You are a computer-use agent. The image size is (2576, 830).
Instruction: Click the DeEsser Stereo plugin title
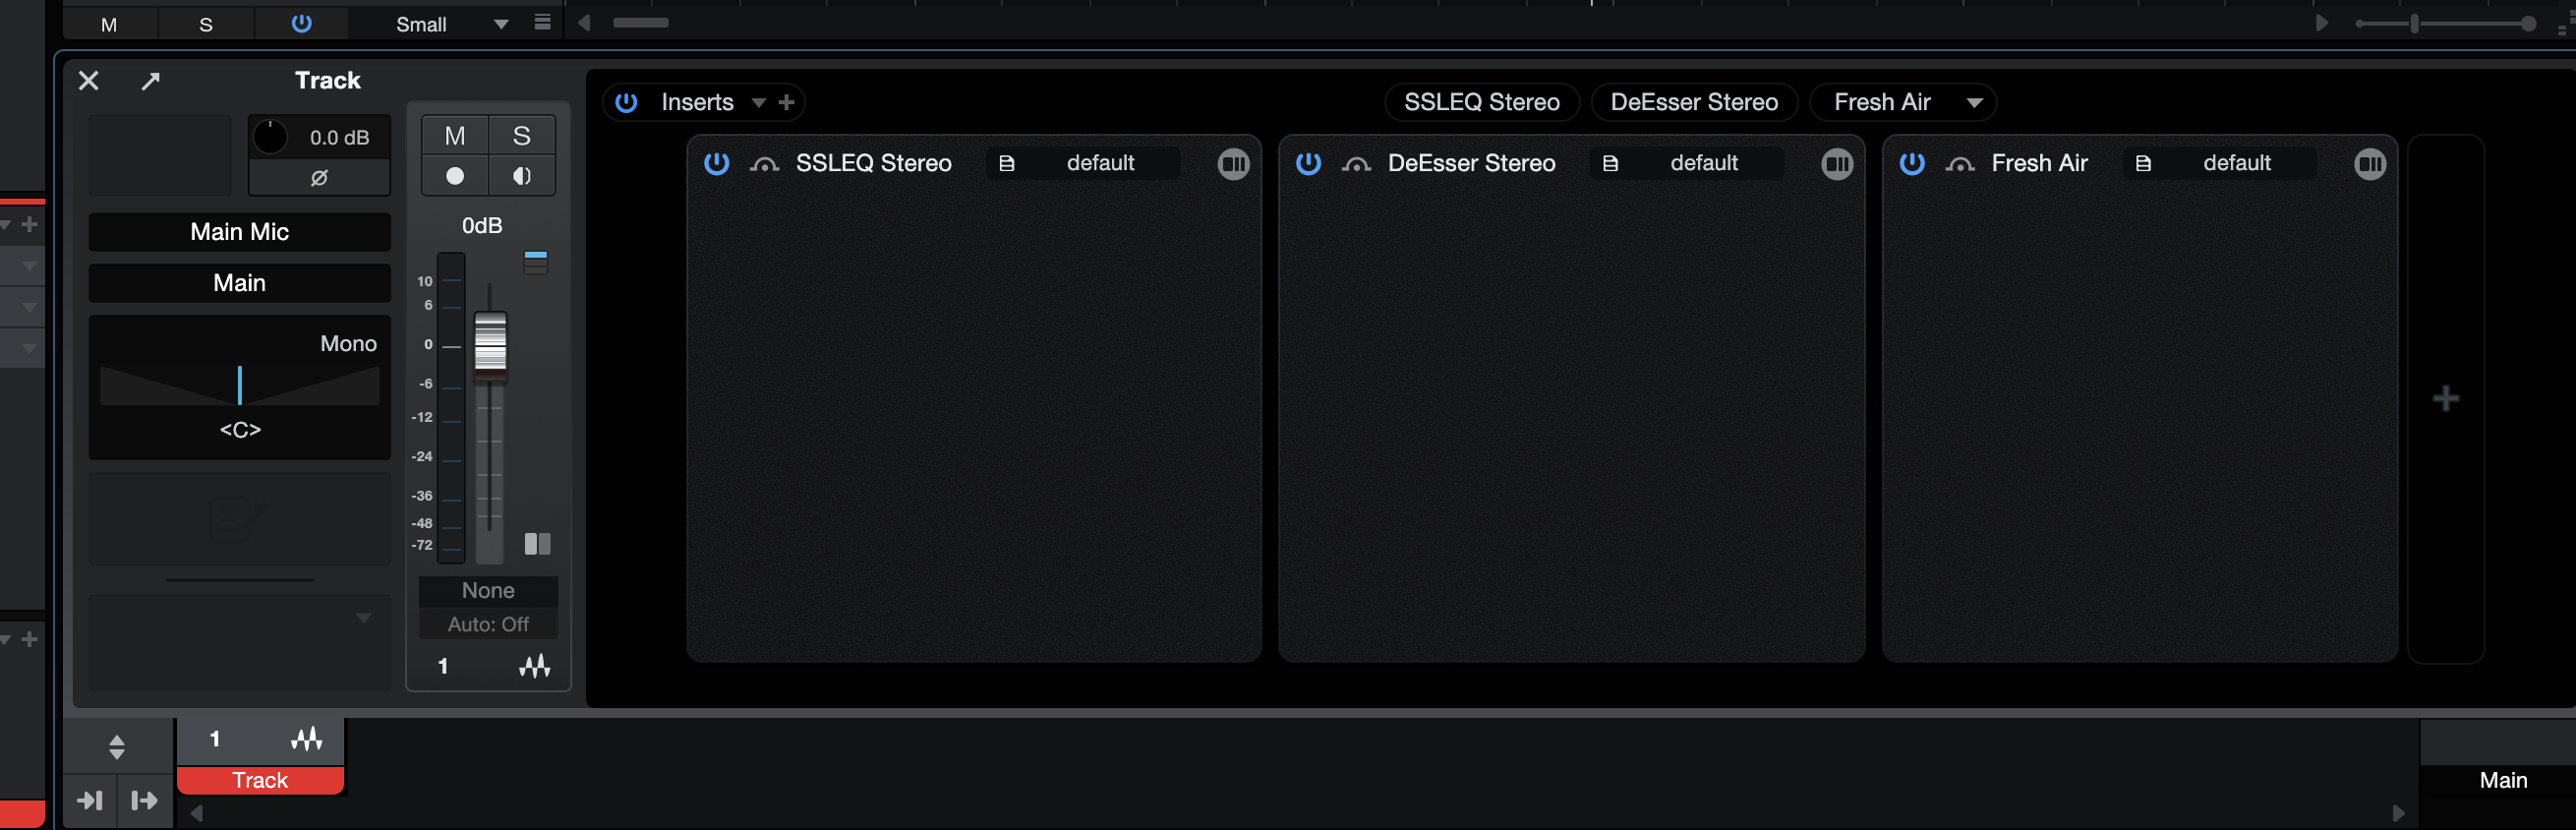1472,163
